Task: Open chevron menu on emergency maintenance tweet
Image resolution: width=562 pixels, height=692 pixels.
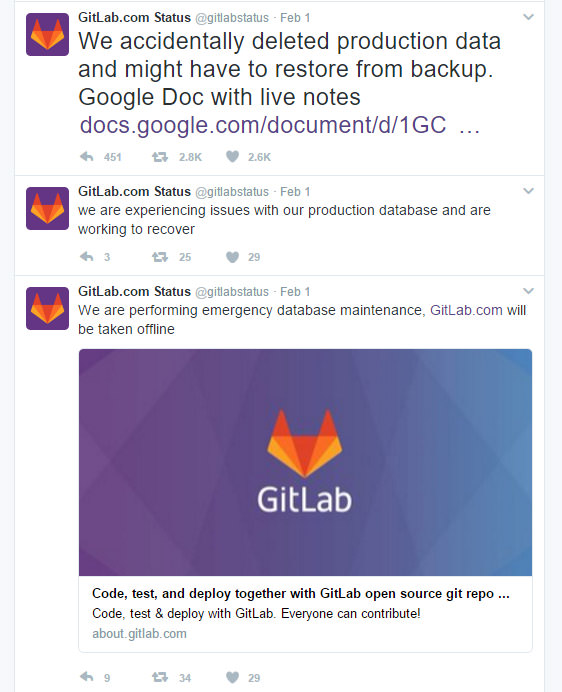Action: coord(528,291)
